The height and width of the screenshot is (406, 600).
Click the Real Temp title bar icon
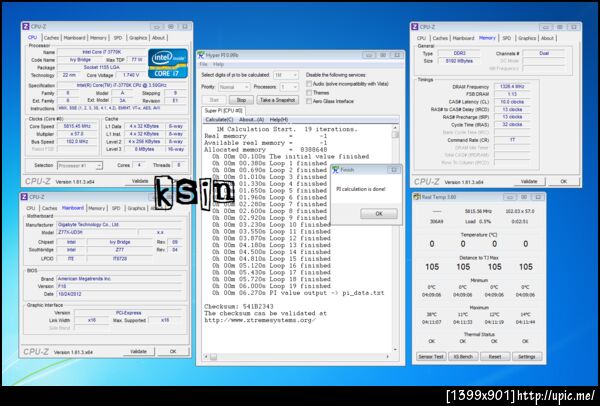coord(417,197)
